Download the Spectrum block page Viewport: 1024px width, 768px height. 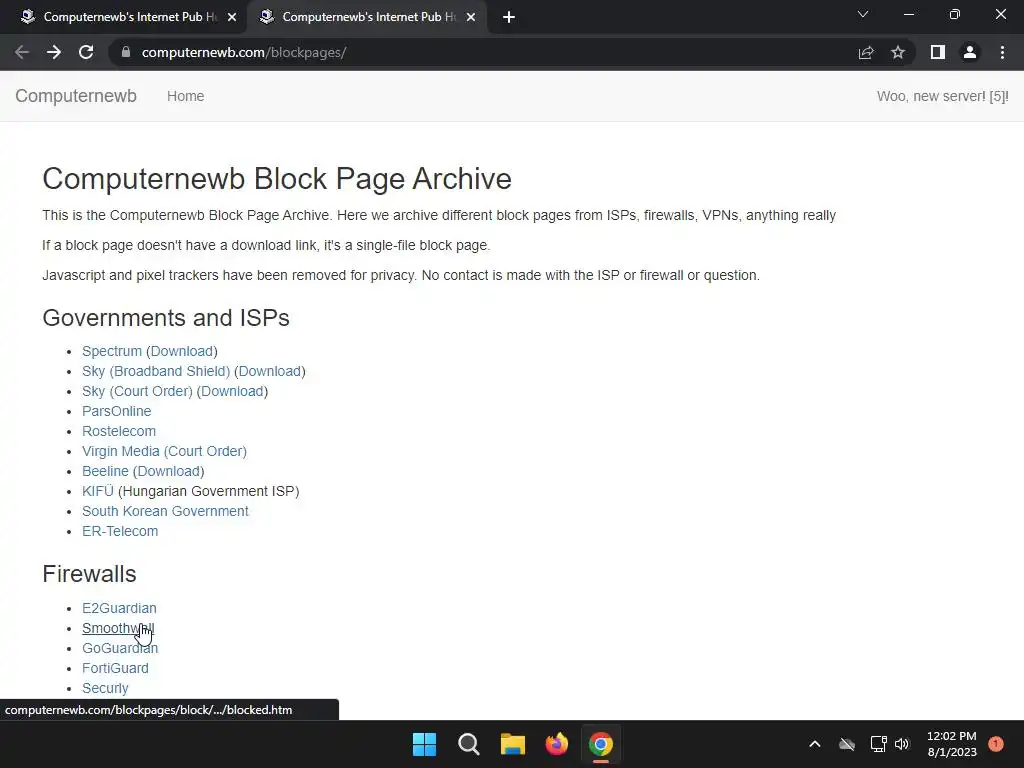pyautogui.click(x=182, y=351)
